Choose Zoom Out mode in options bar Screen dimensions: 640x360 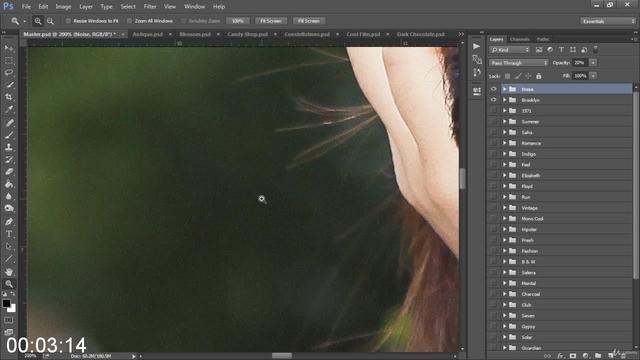(x=50, y=21)
